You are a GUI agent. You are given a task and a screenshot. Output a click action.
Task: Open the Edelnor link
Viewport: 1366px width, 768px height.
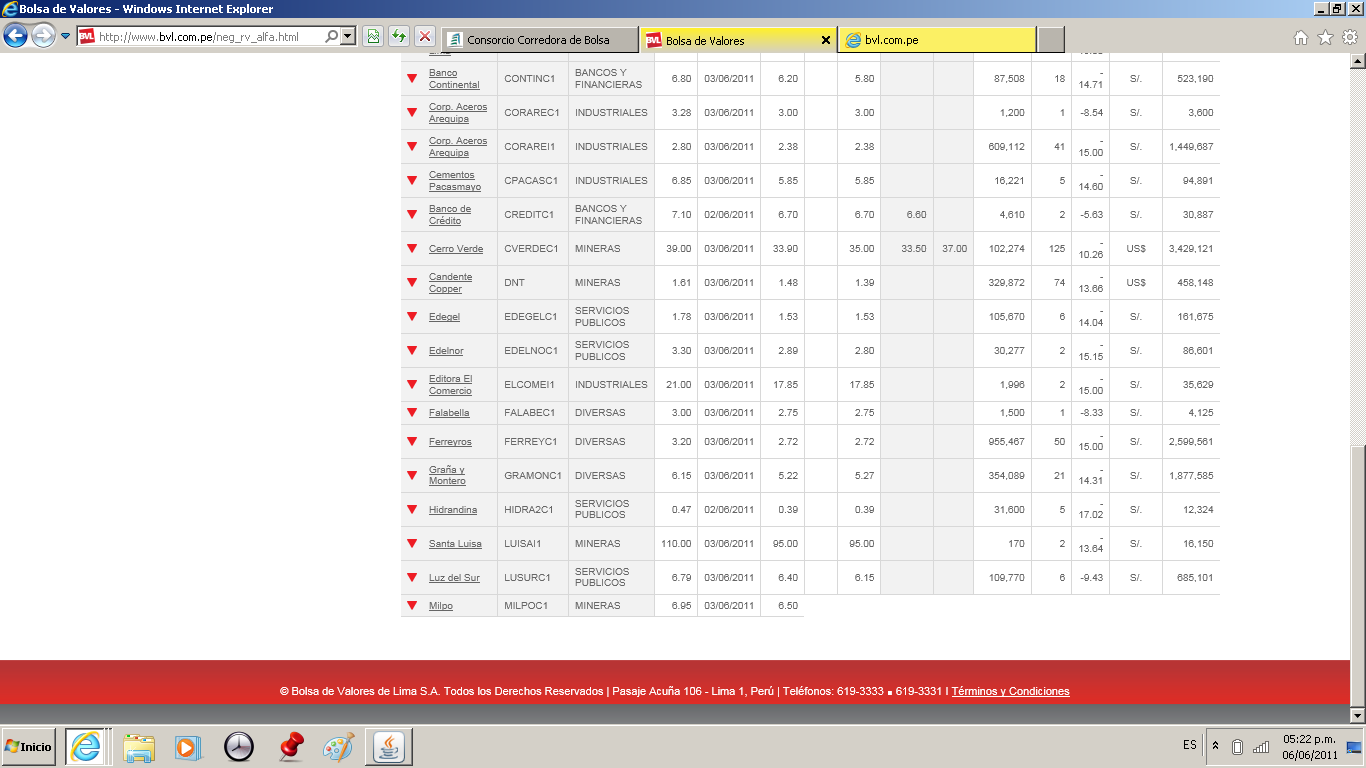[446, 351]
